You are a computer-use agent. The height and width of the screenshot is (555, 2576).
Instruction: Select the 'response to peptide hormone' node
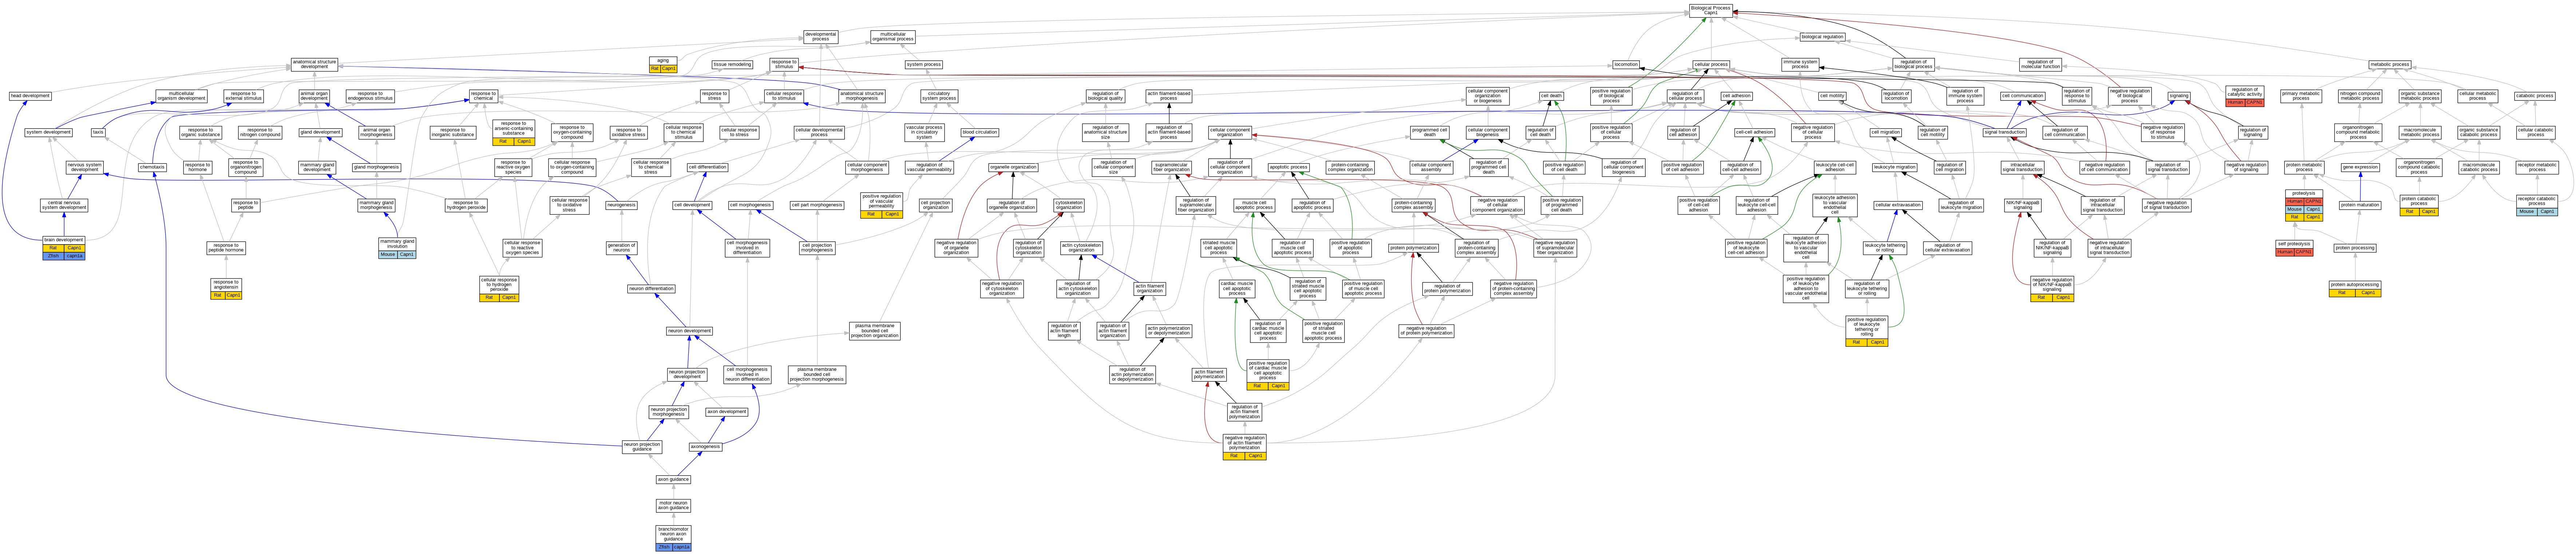226,247
